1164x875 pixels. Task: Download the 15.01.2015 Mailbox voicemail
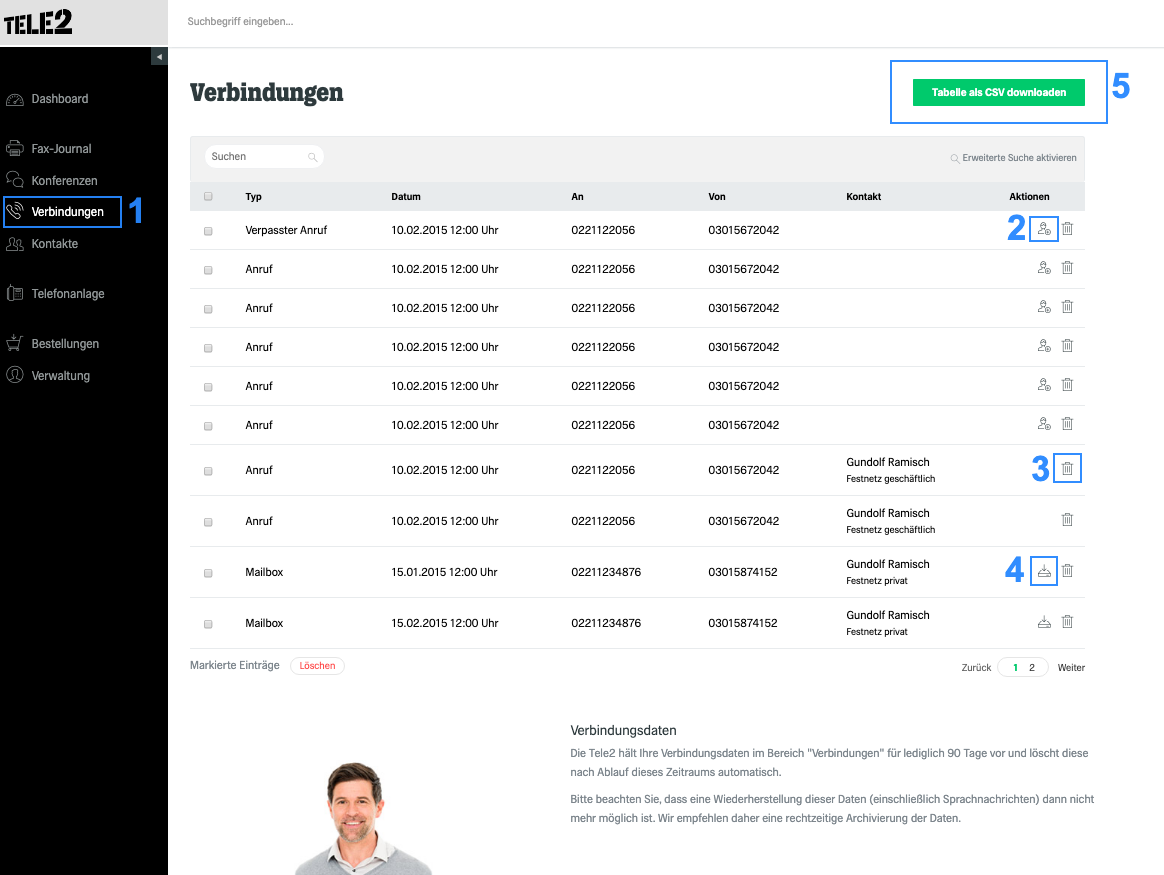(1044, 571)
